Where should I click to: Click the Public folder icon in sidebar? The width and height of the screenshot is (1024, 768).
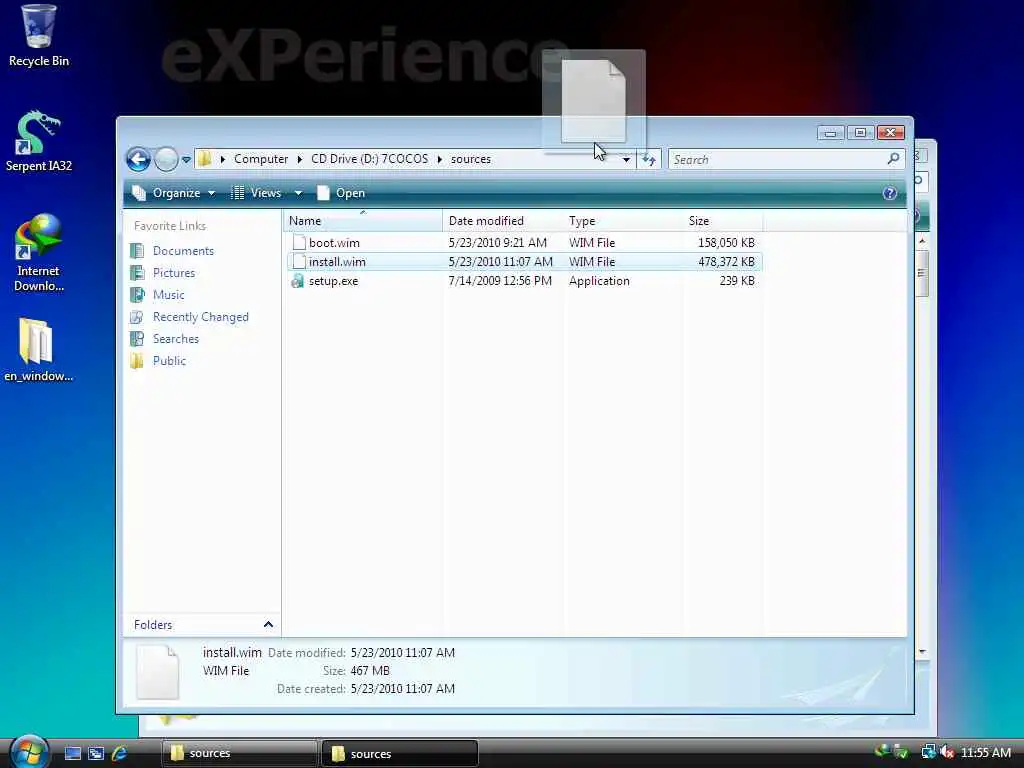tap(137, 360)
